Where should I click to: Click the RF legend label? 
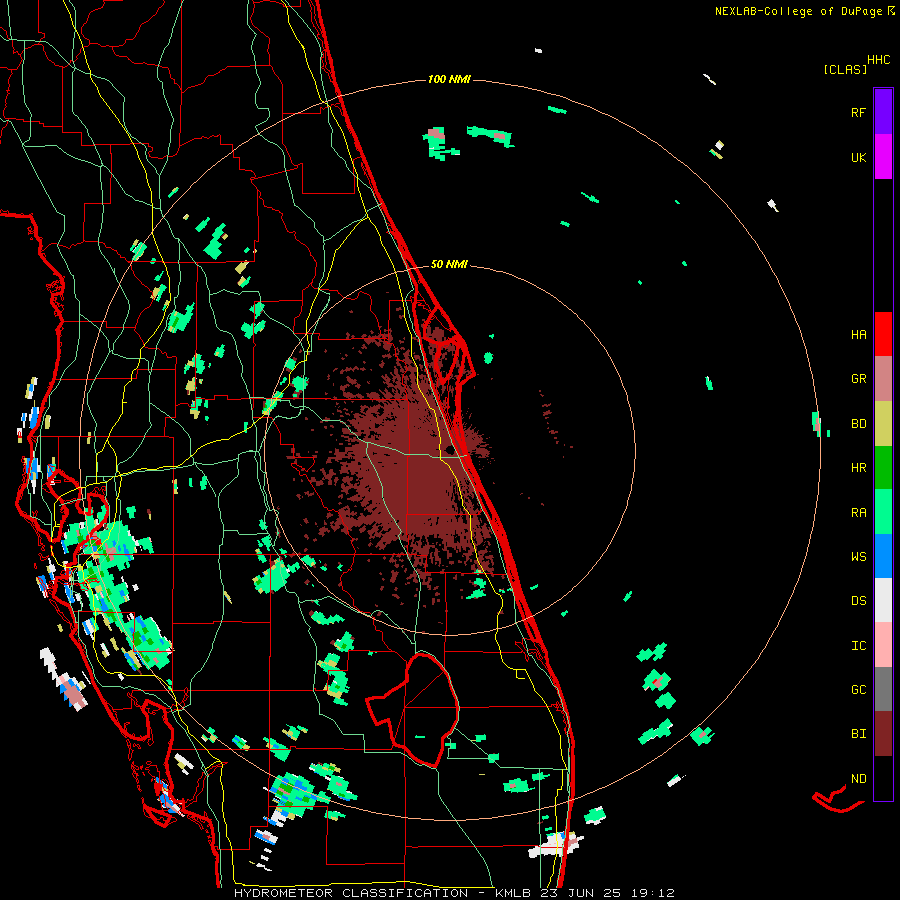pos(858,112)
